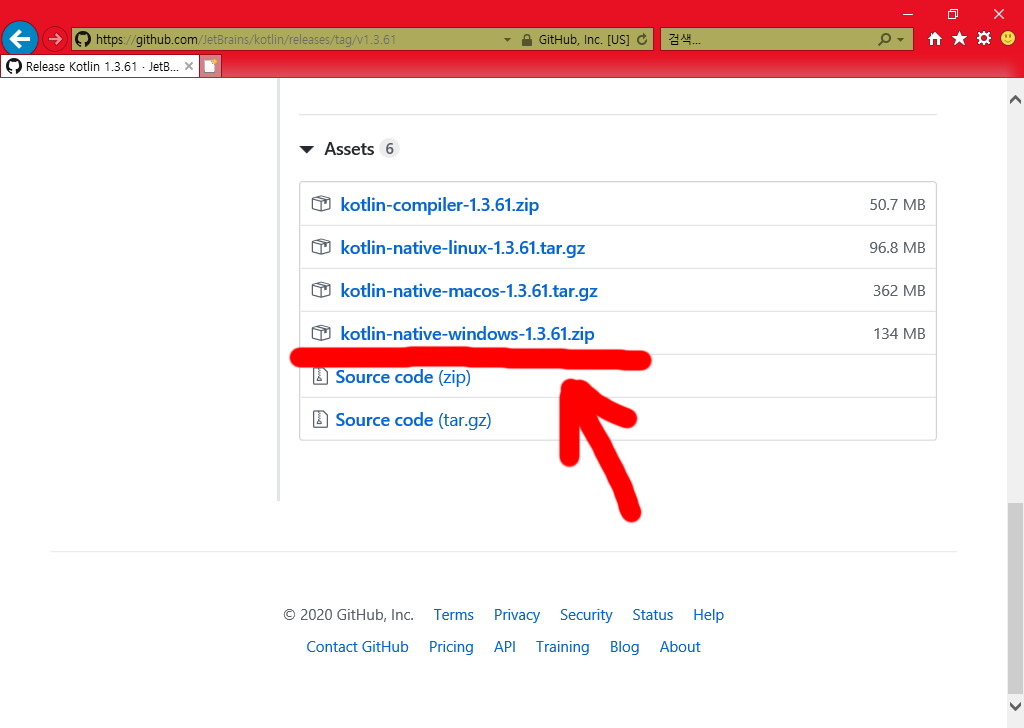Click the 362 MB size text
The height and width of the screenshot is (728, 1024).
[899, 291]
